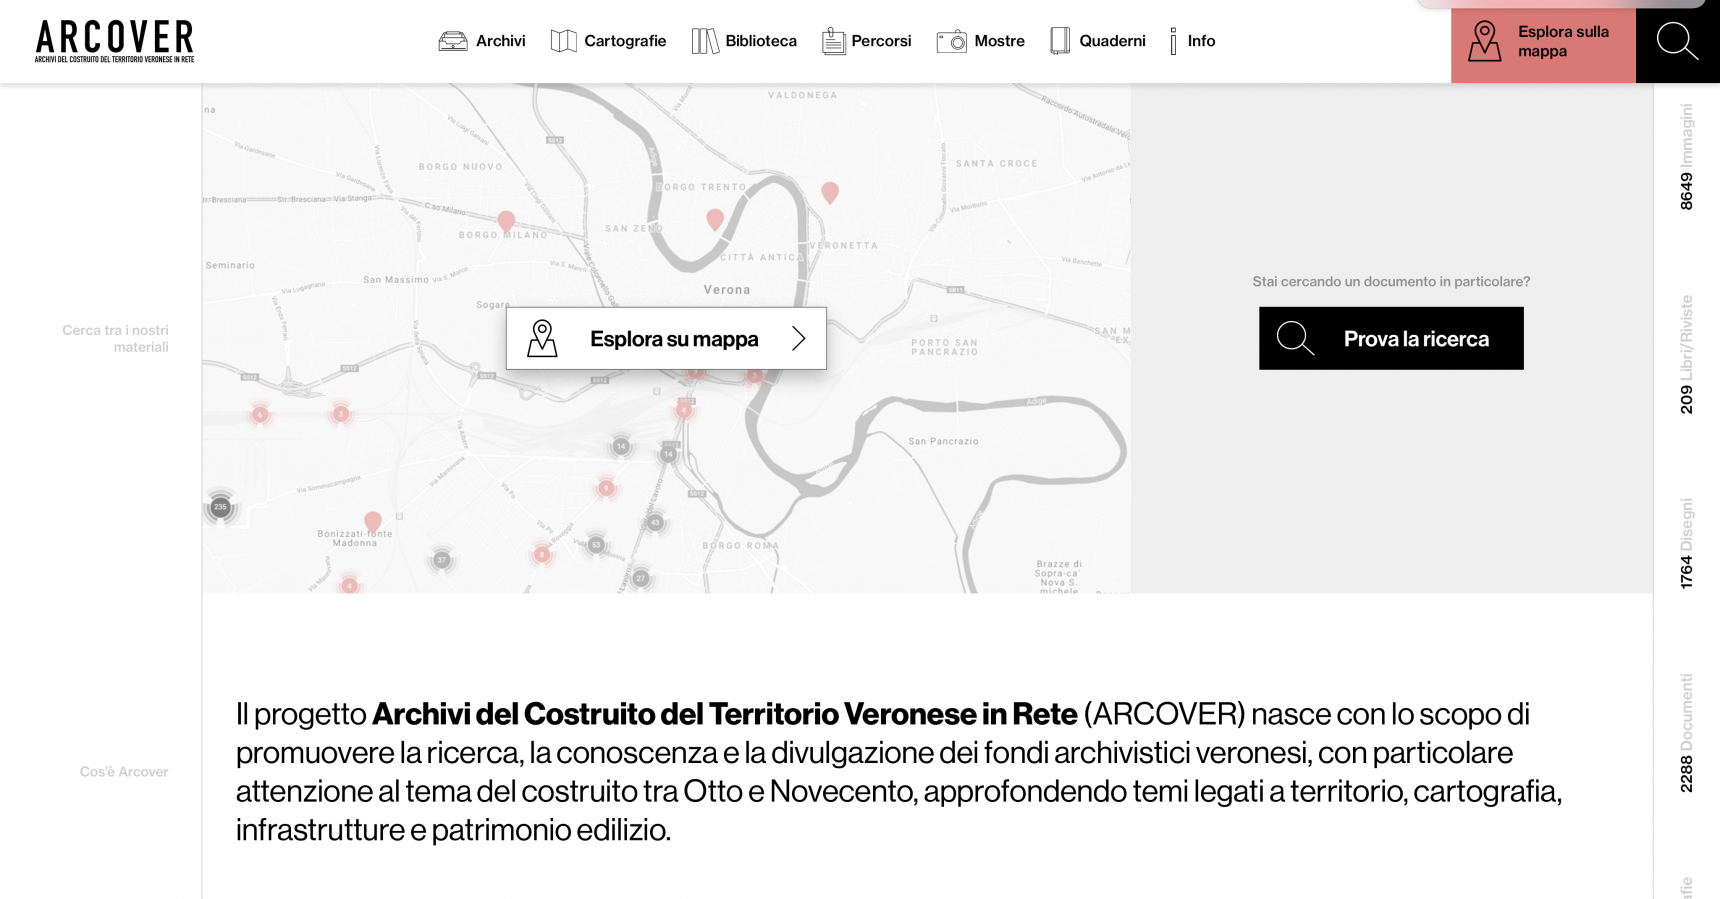Viewport: 1720px width, 899px height.
Task: Open the black search magnifier in header
Action: (x=1677, y=41)
